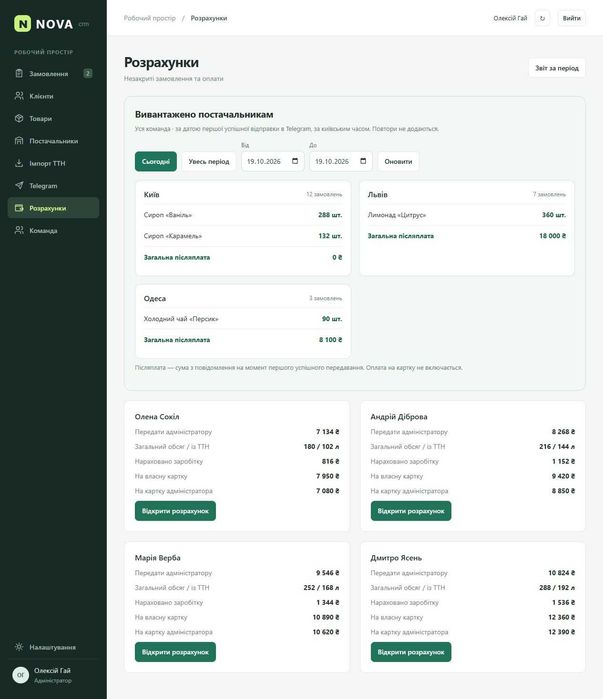Open Замовлення clipboard icon in sidebar
Viewport: 603px width, 699px height.
coord(19,74)
